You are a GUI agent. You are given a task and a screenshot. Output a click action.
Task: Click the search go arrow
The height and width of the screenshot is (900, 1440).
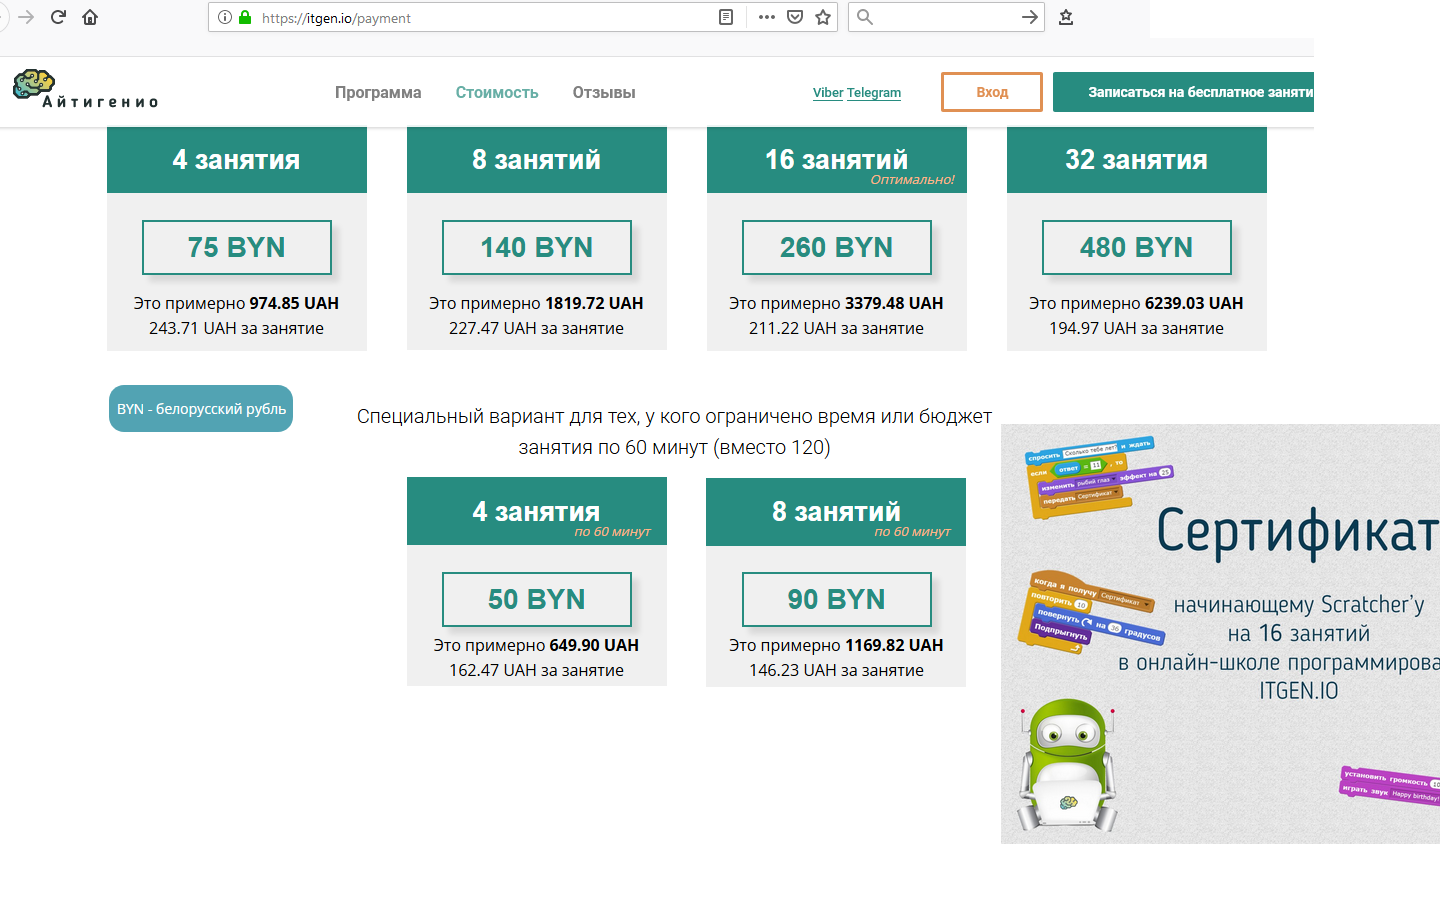coord(1030,17)
